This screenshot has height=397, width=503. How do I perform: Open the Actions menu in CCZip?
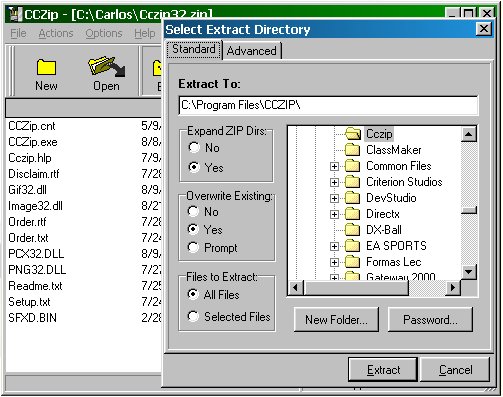click(x=56, y=33)
